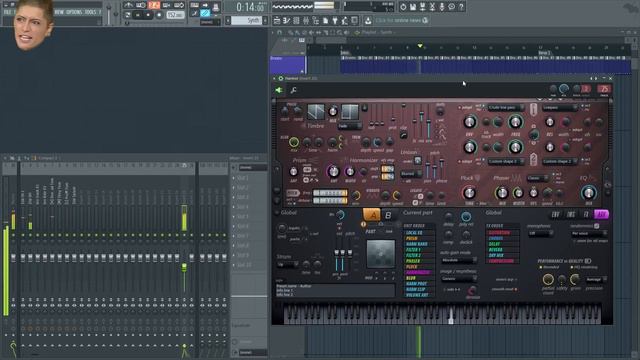Click the one-click recording microphone icon
Image resolution: width=640 pixels, height=360 pixels.
pyautogui.click(x=442, y=7)
